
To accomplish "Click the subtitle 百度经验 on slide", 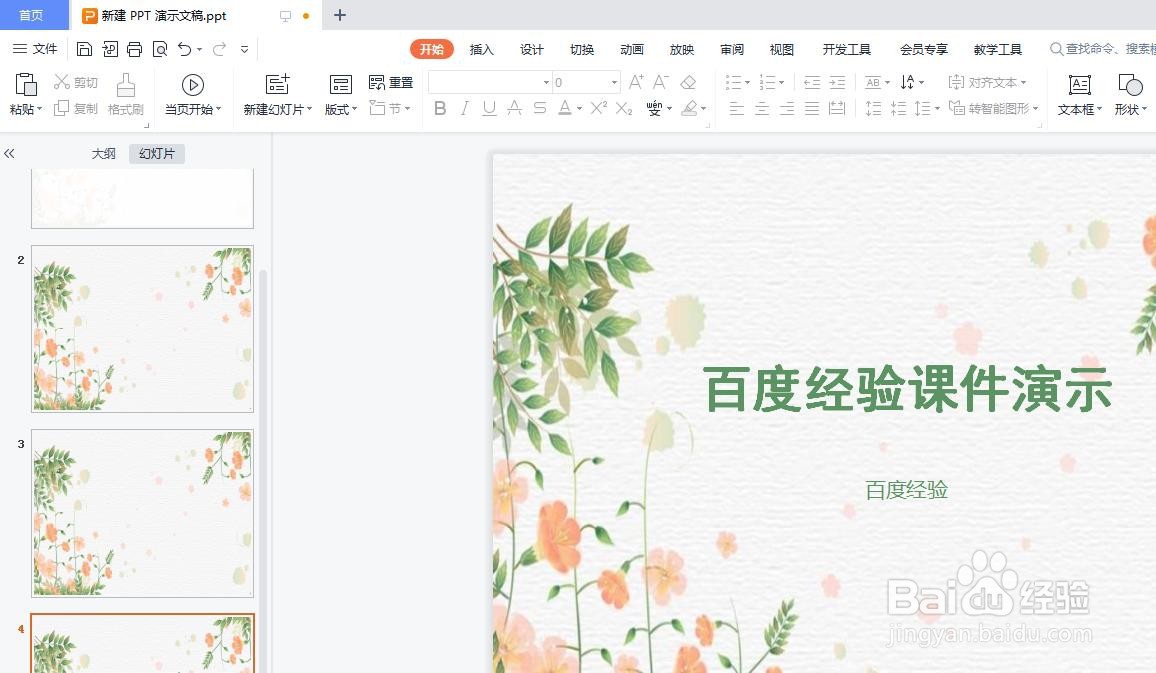I will point(906,489).
